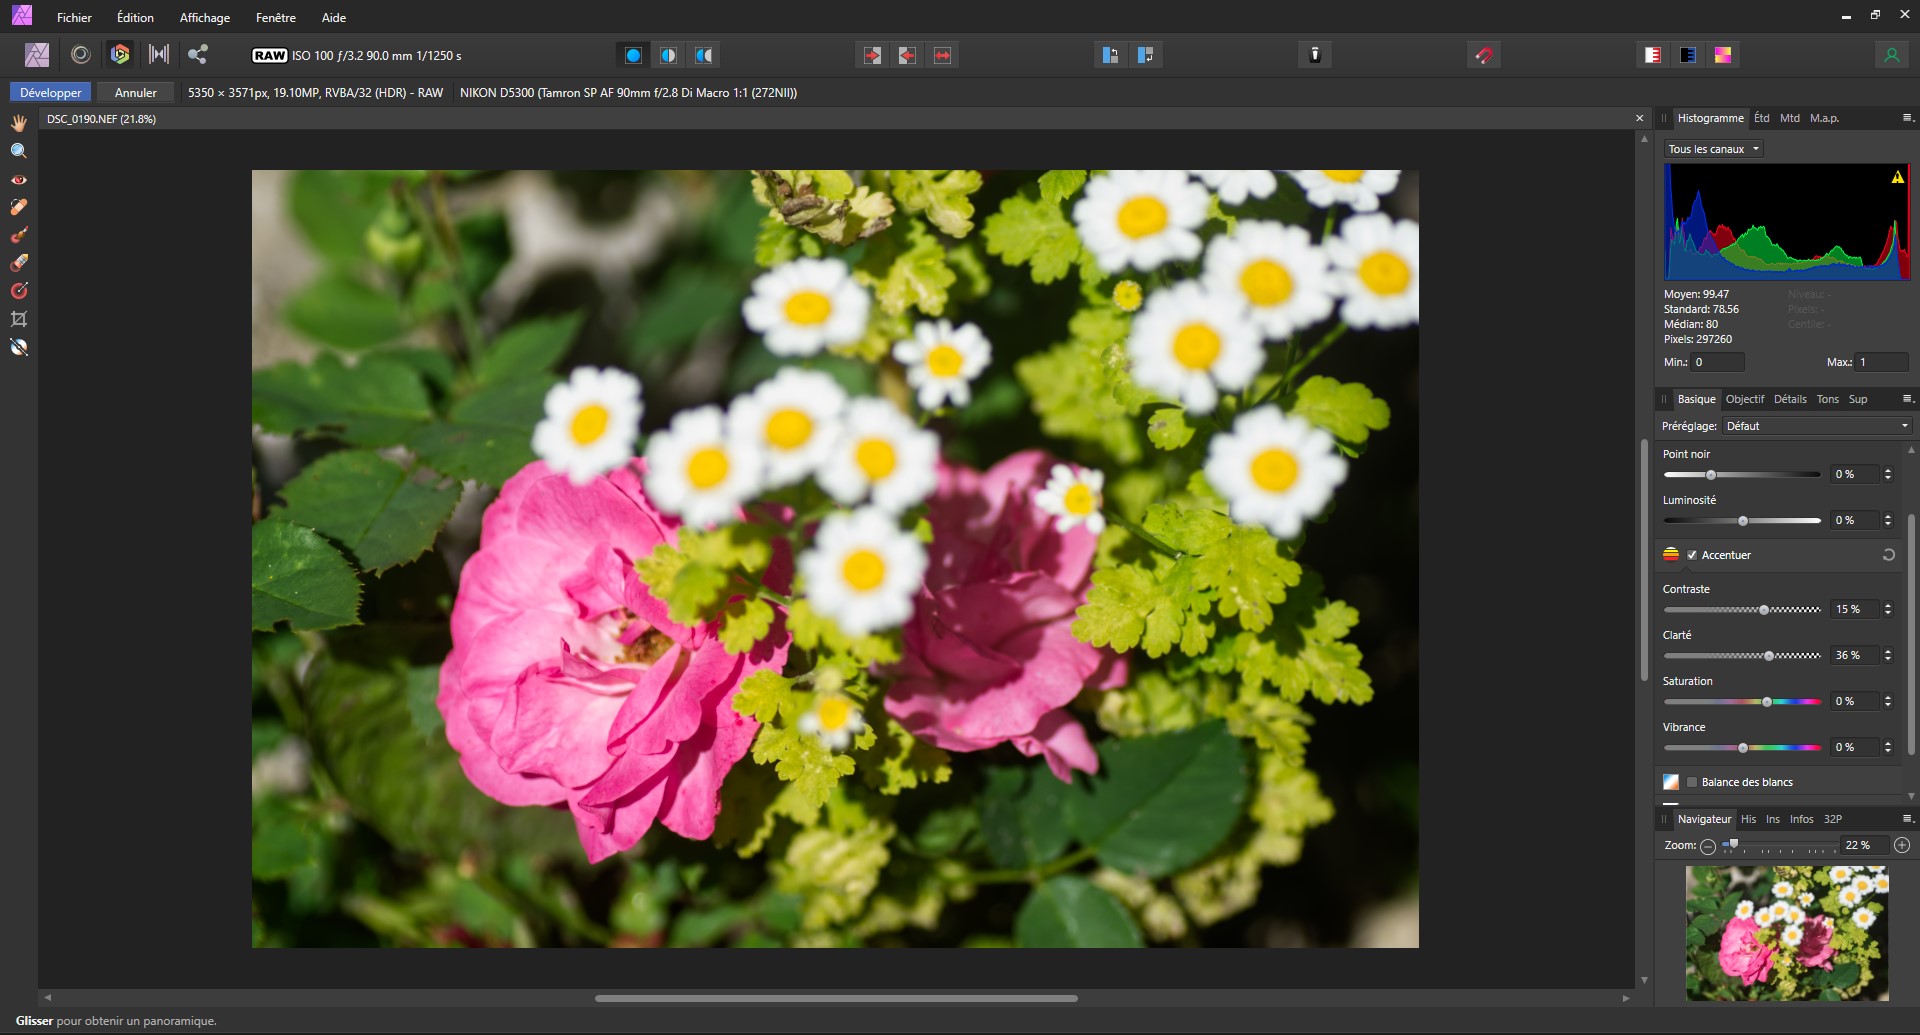Click the Développer button
The height and width of the screenshot is (1035, 1920).
point(51,92)
